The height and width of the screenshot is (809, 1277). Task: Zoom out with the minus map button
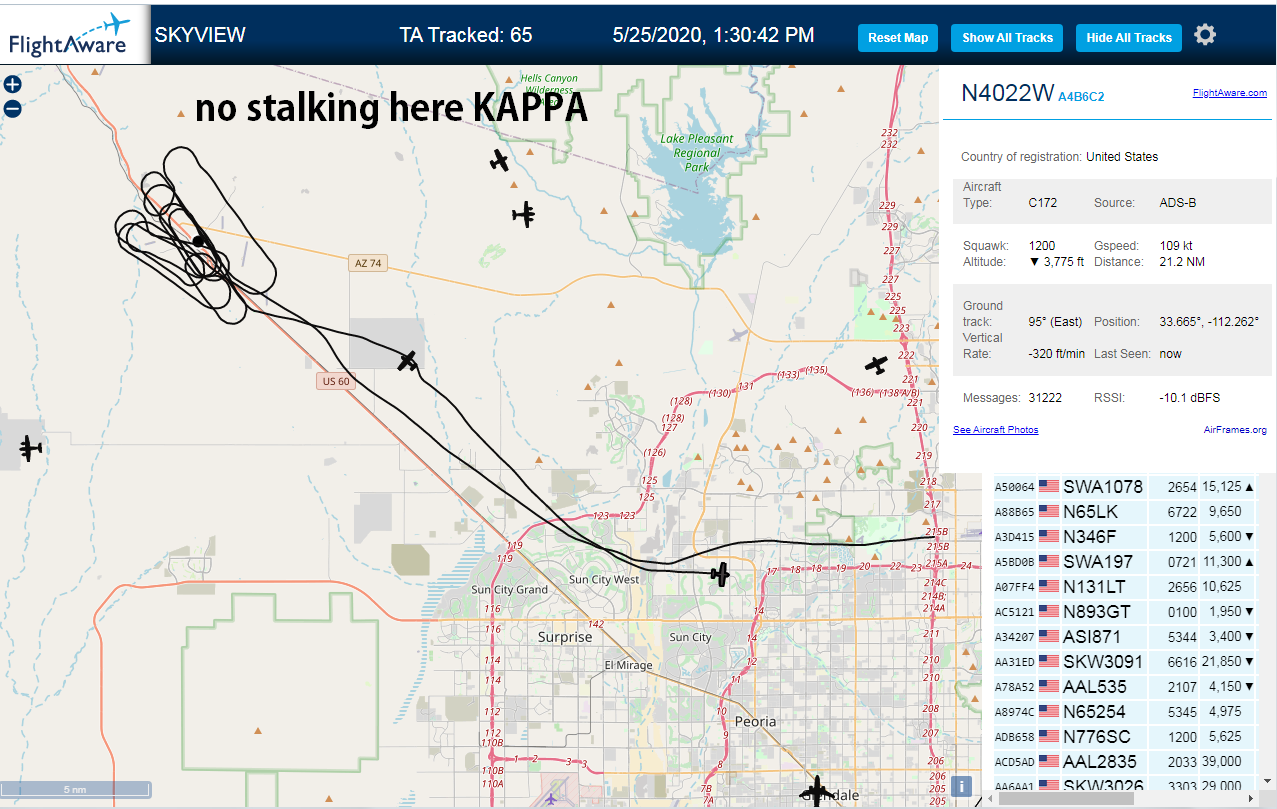(x=12, y=109)
